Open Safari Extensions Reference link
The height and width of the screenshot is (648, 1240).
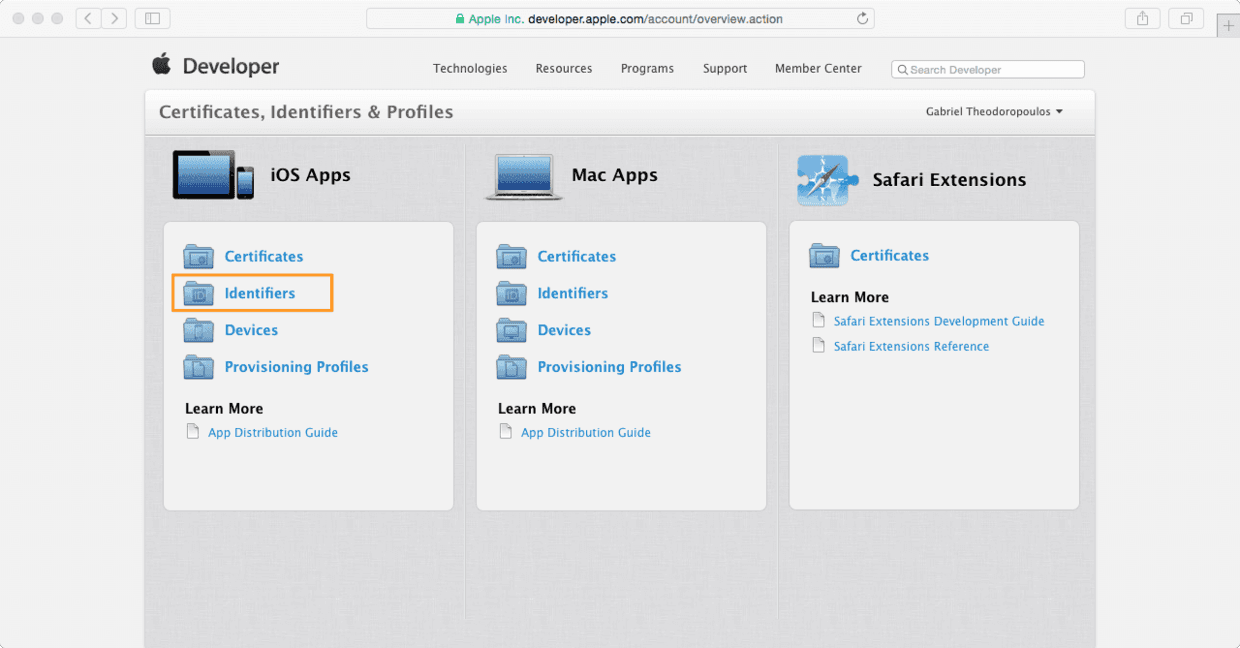point(911,346)
